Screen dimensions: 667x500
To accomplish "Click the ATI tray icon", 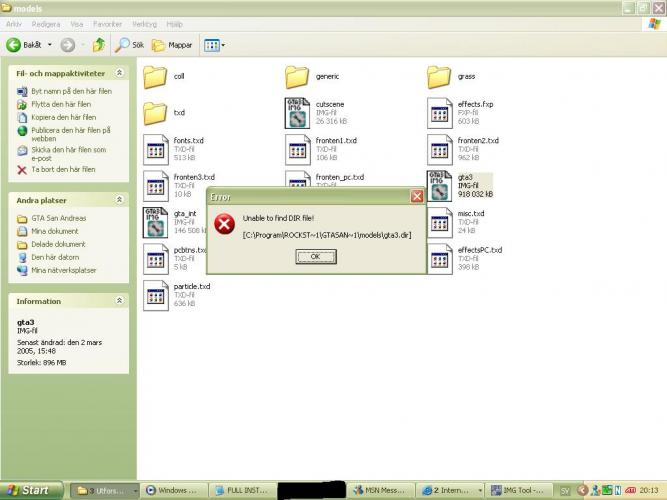I will [x=630, y=491].
